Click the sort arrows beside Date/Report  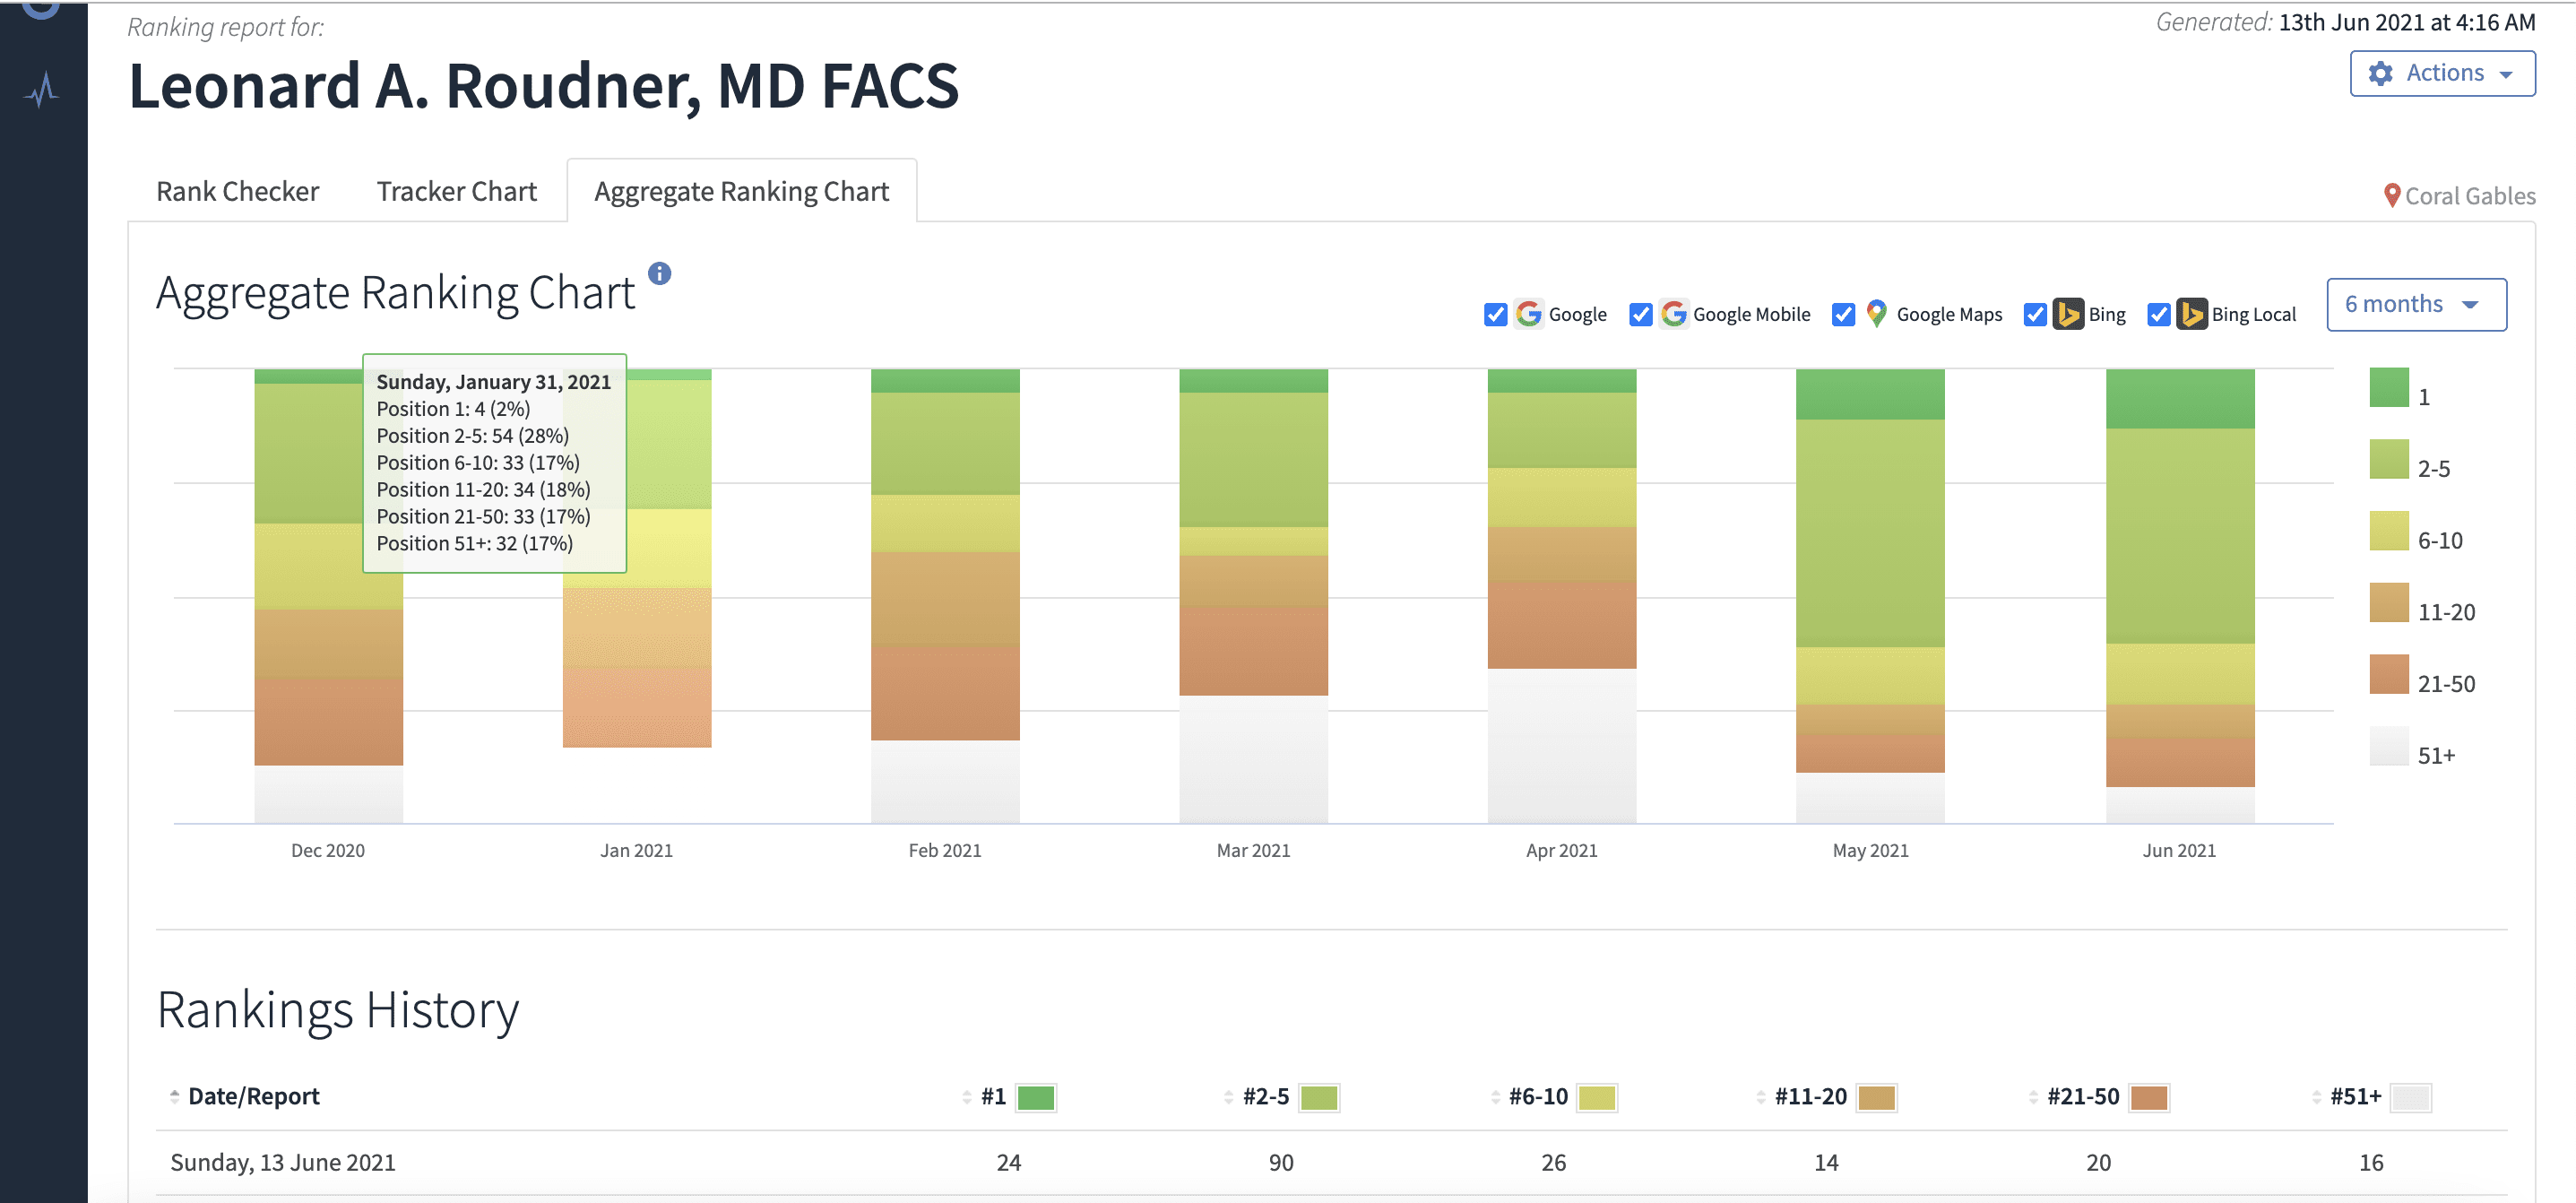174,1096
